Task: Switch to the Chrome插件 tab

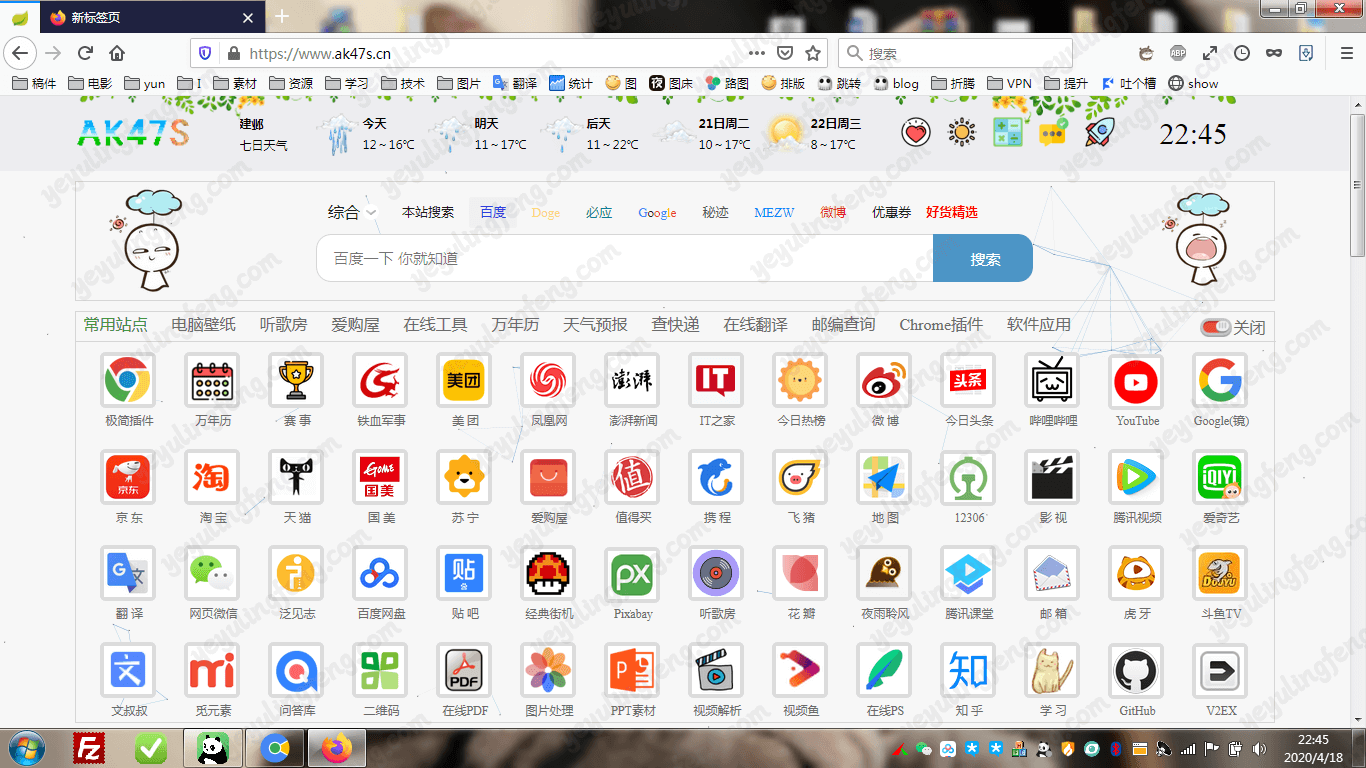Action: click(x=941, y=325)
